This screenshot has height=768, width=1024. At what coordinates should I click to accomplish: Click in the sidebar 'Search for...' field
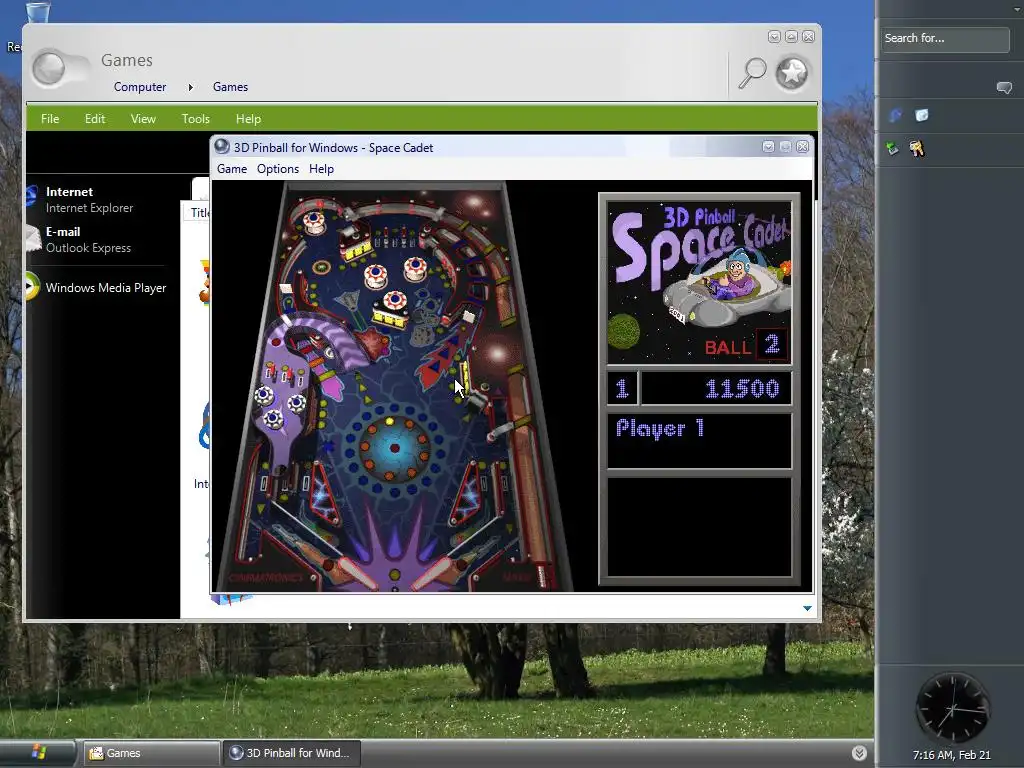[x=944, y=39]
